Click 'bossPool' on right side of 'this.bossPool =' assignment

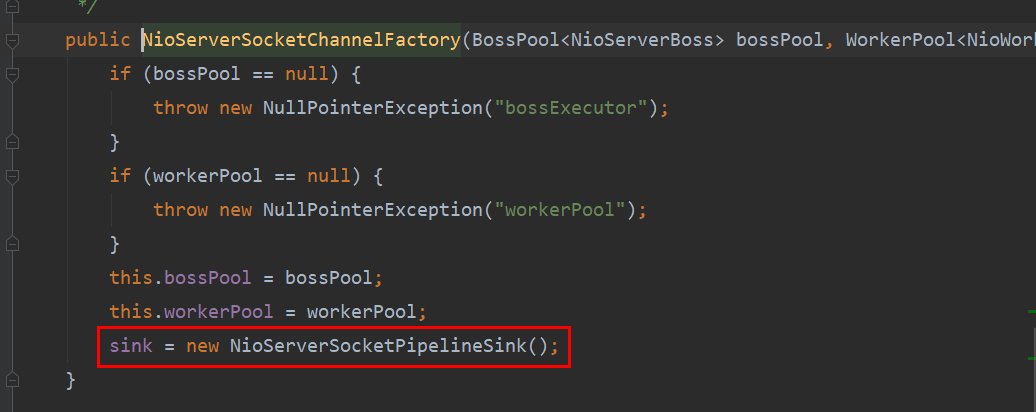coord(328,278)
